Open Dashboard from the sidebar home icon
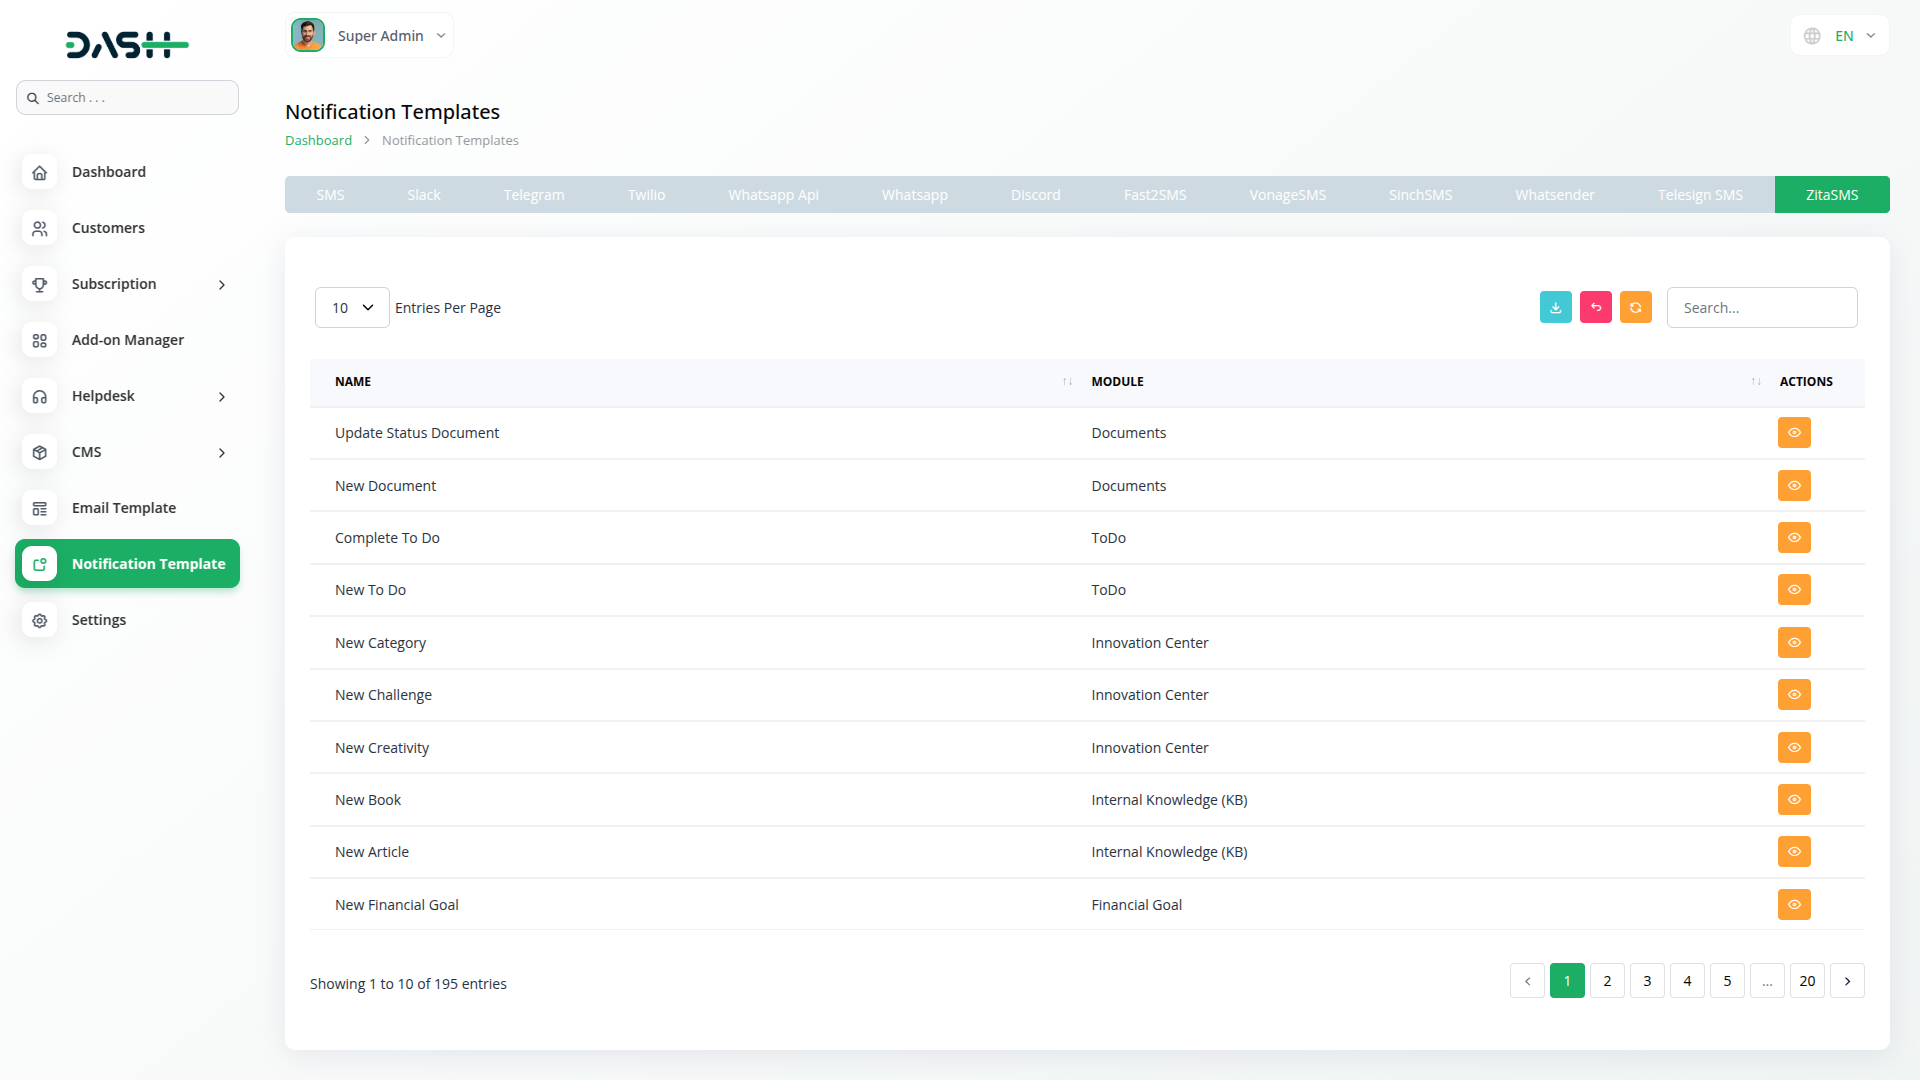 pos(40,172)
